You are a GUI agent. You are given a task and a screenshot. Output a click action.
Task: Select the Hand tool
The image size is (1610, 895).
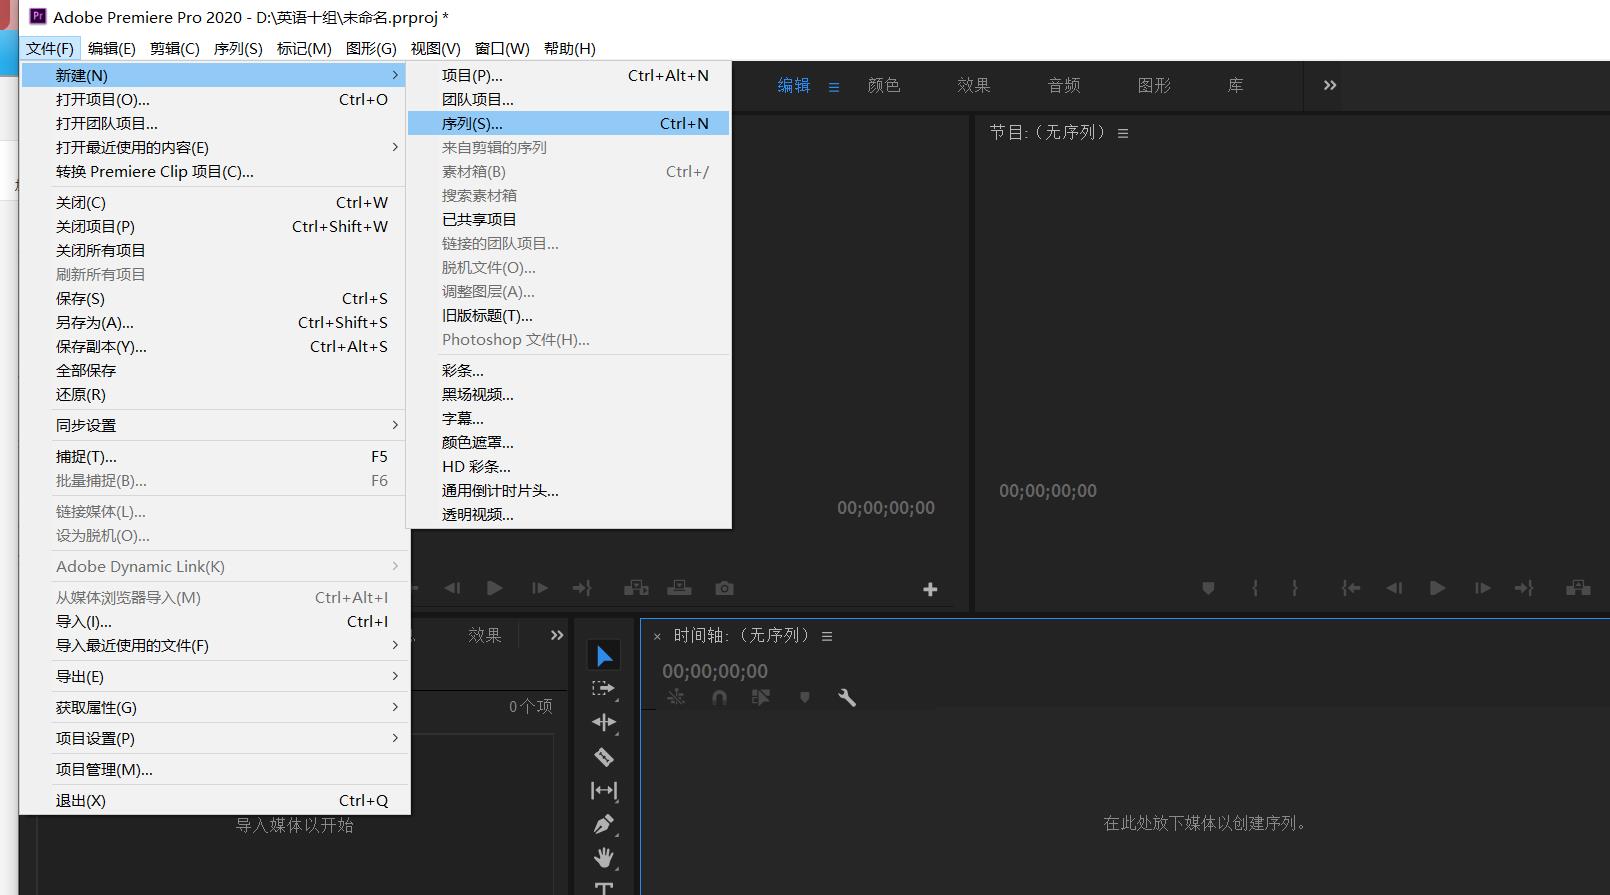[604, 858]
